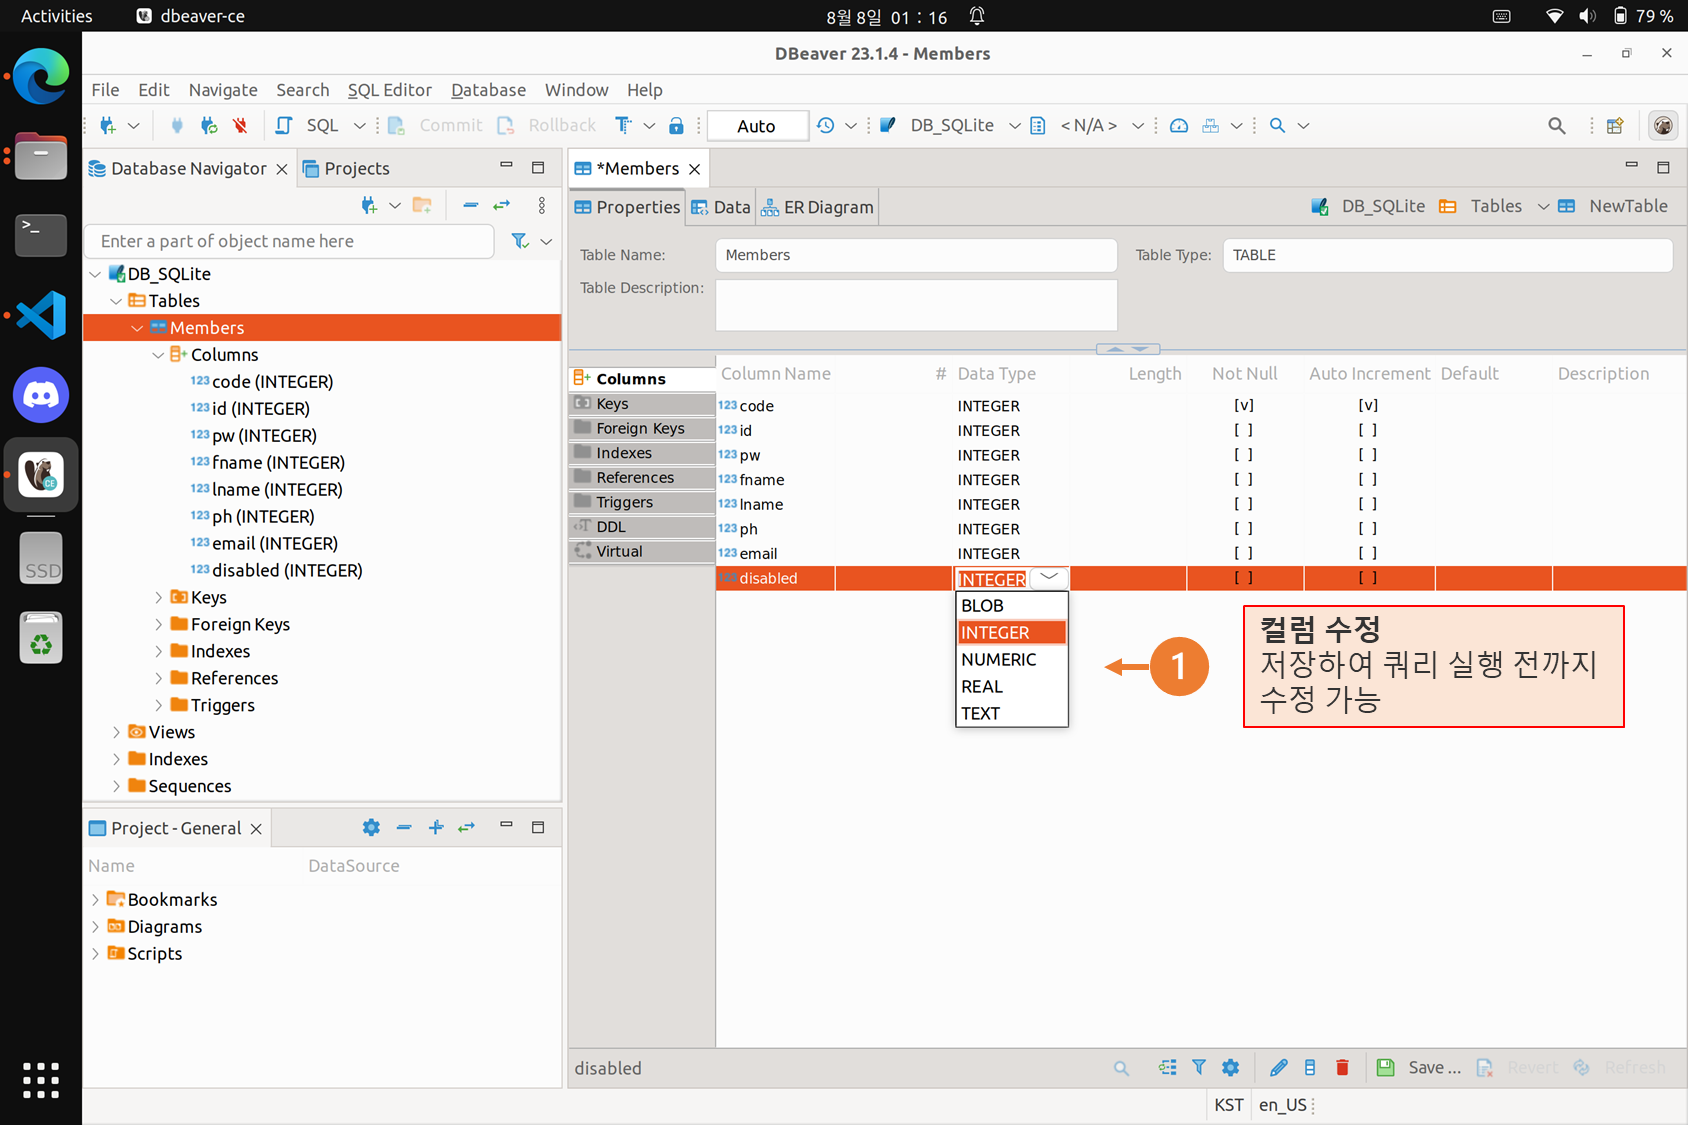Expand the Sequences node in navigator
The width and height of the screenshot is (1688, 1125).
pos(116,786)
